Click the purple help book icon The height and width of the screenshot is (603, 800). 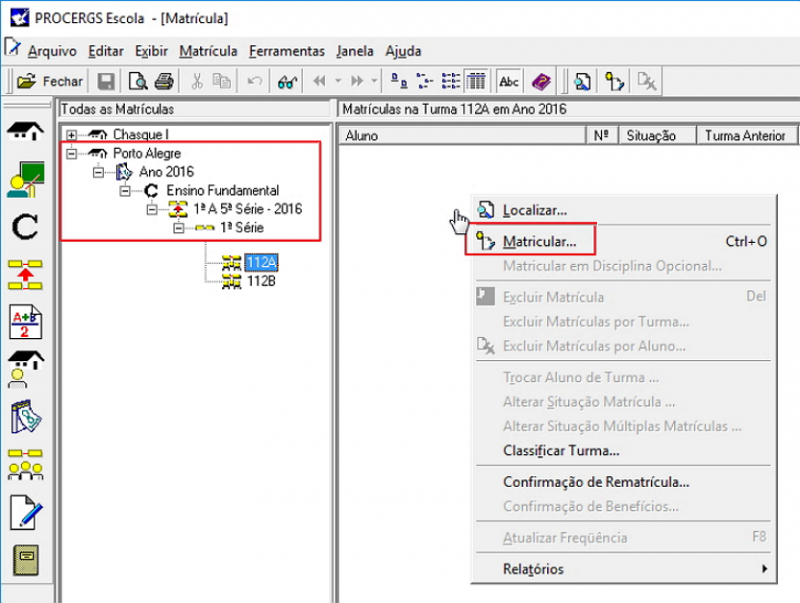tap(541, 81)
